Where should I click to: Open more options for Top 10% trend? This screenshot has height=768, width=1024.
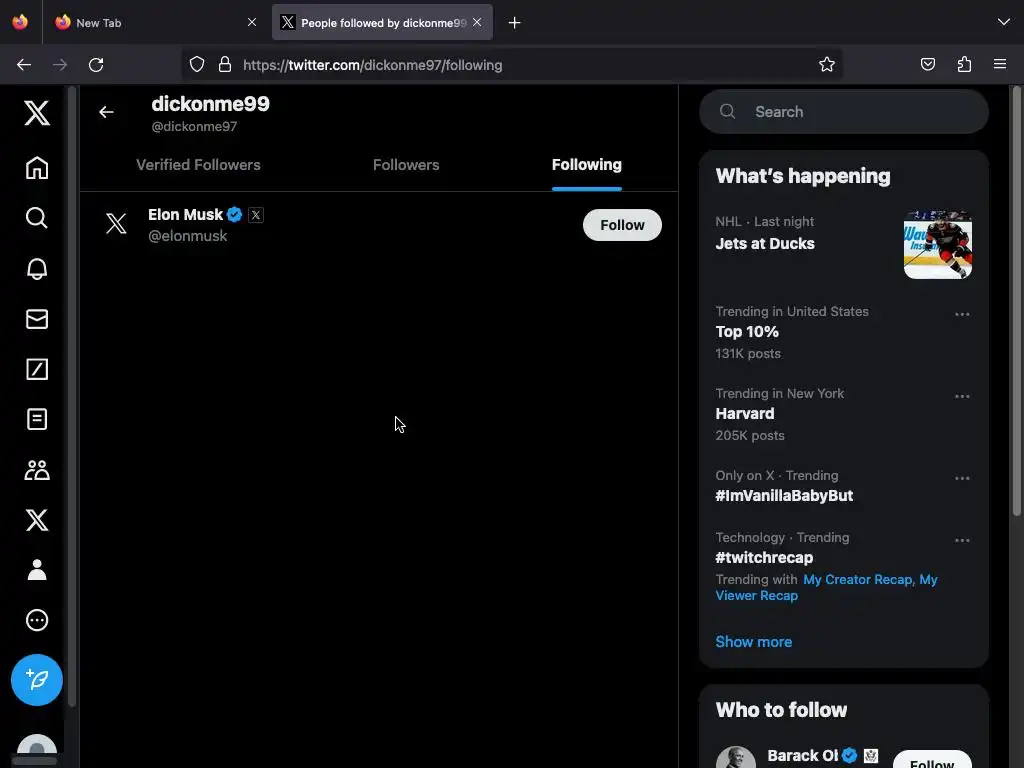coord(962,314)
